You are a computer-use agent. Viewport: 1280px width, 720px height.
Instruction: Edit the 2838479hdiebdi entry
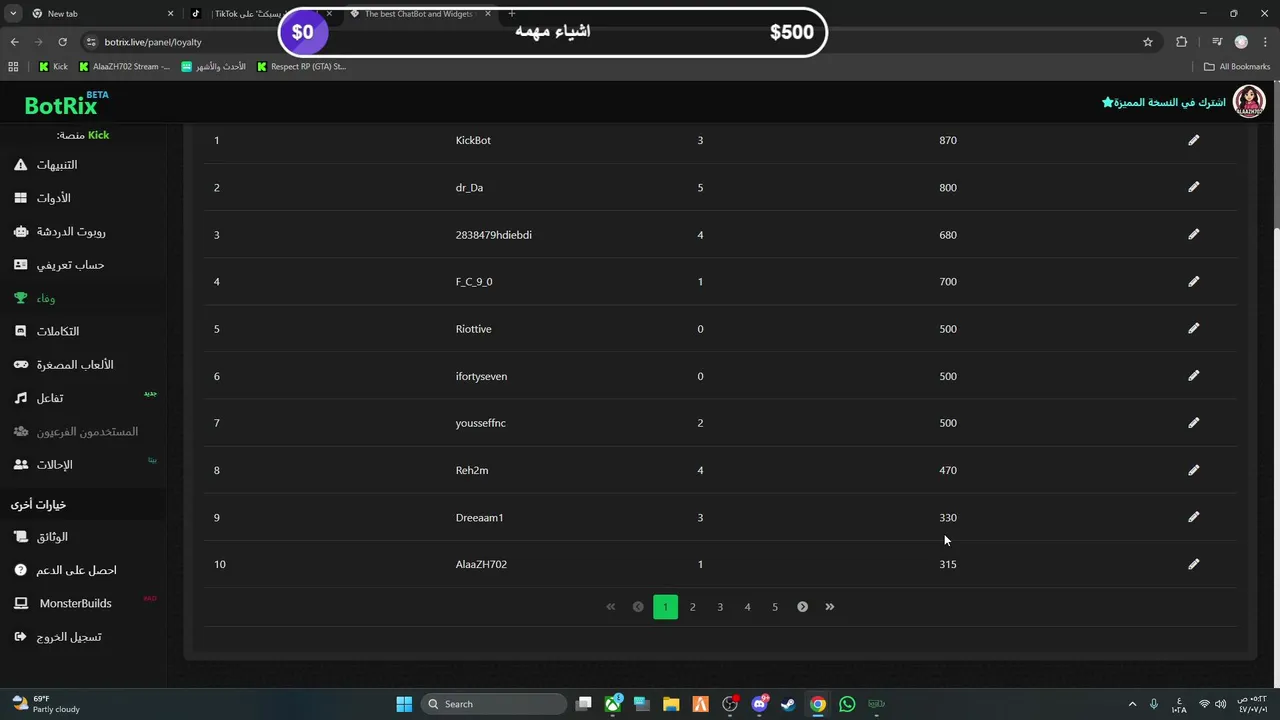[1193, 234]
